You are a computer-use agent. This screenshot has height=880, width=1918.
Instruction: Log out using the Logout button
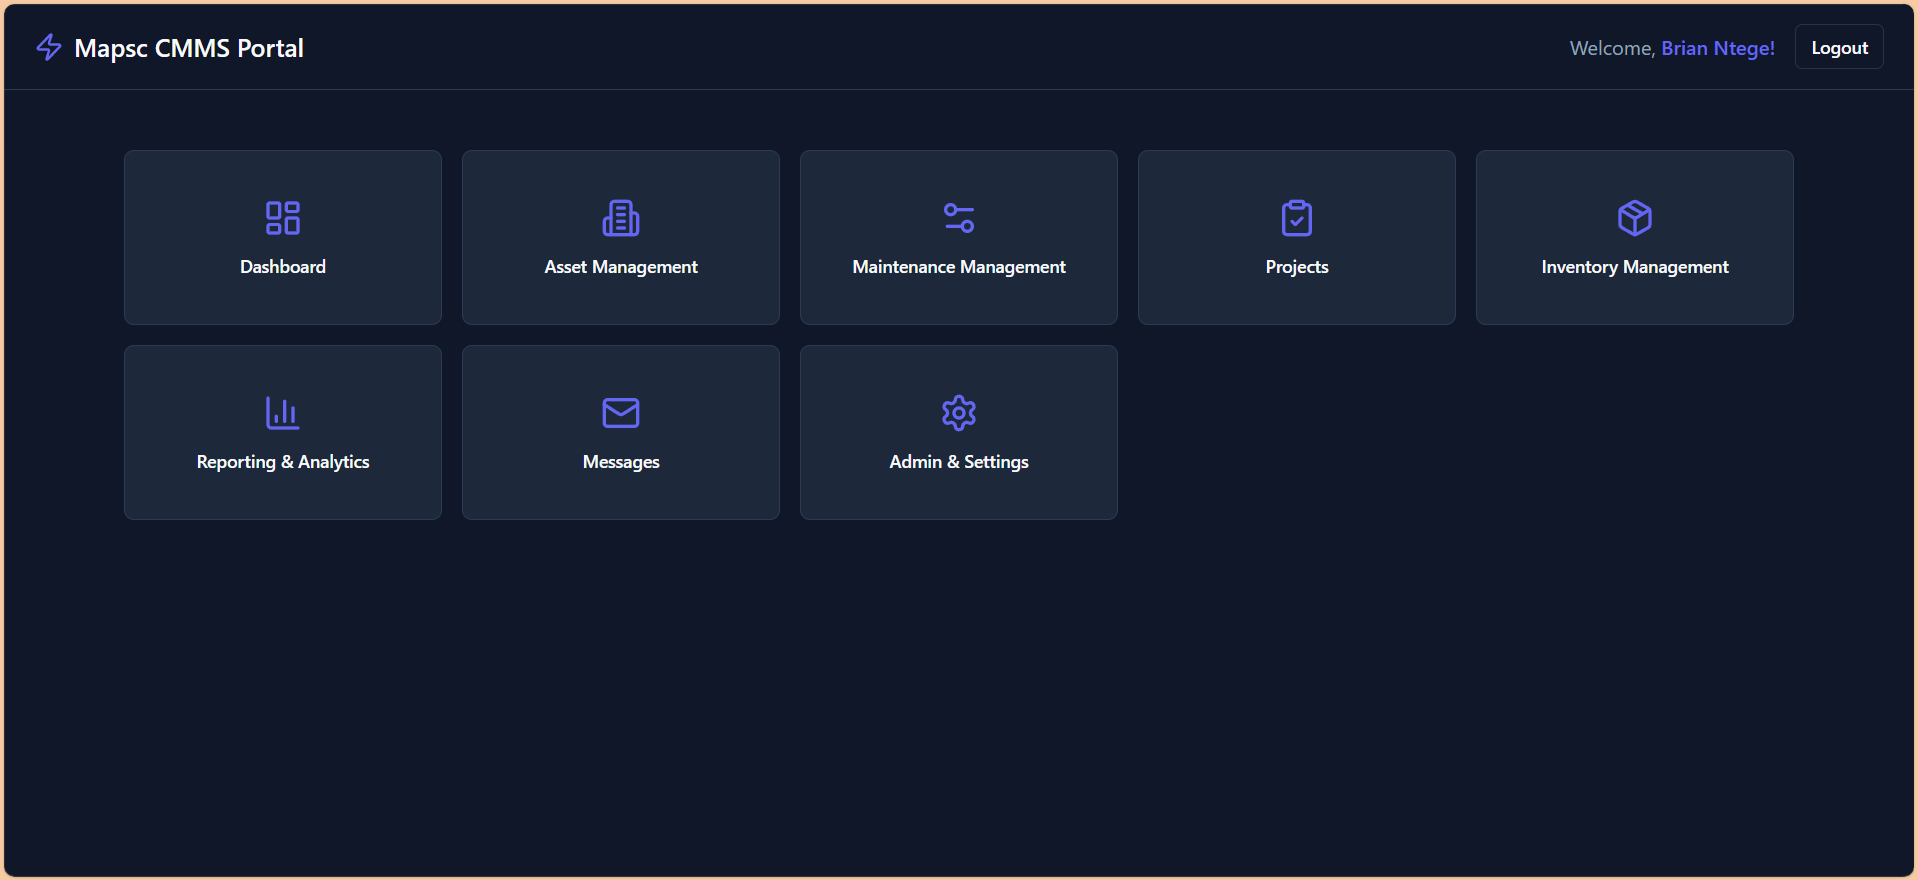click(x=1839, y=47)
